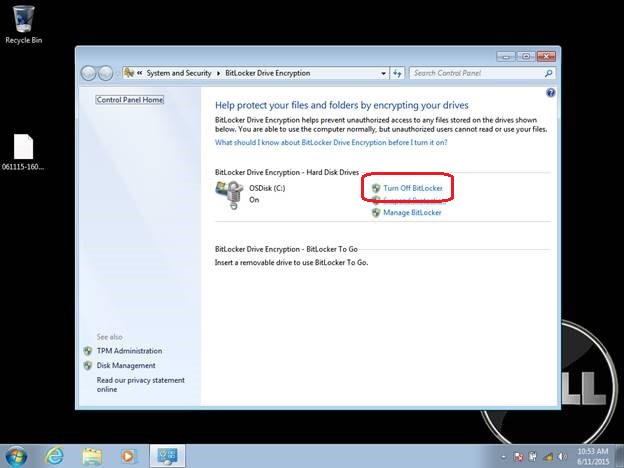The width and height of the screenshot is (624, 468).
Task: Click Turn Off BitLocker link
Action: click(x=413, y=188)
